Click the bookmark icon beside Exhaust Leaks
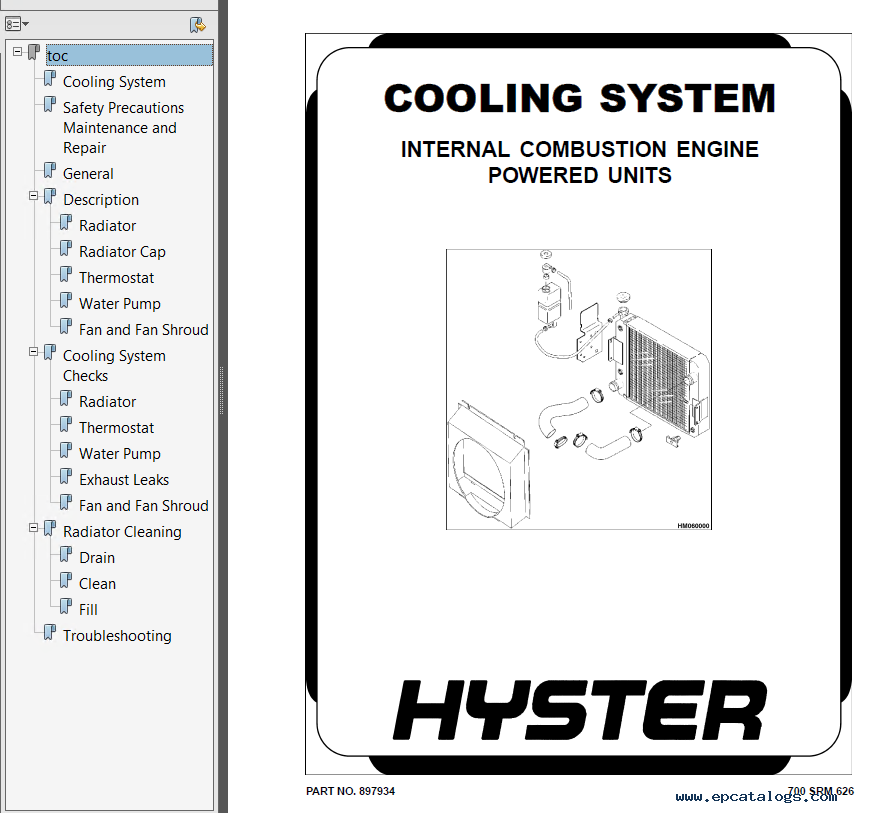This screenshot has width=888, height=813. 66,476
